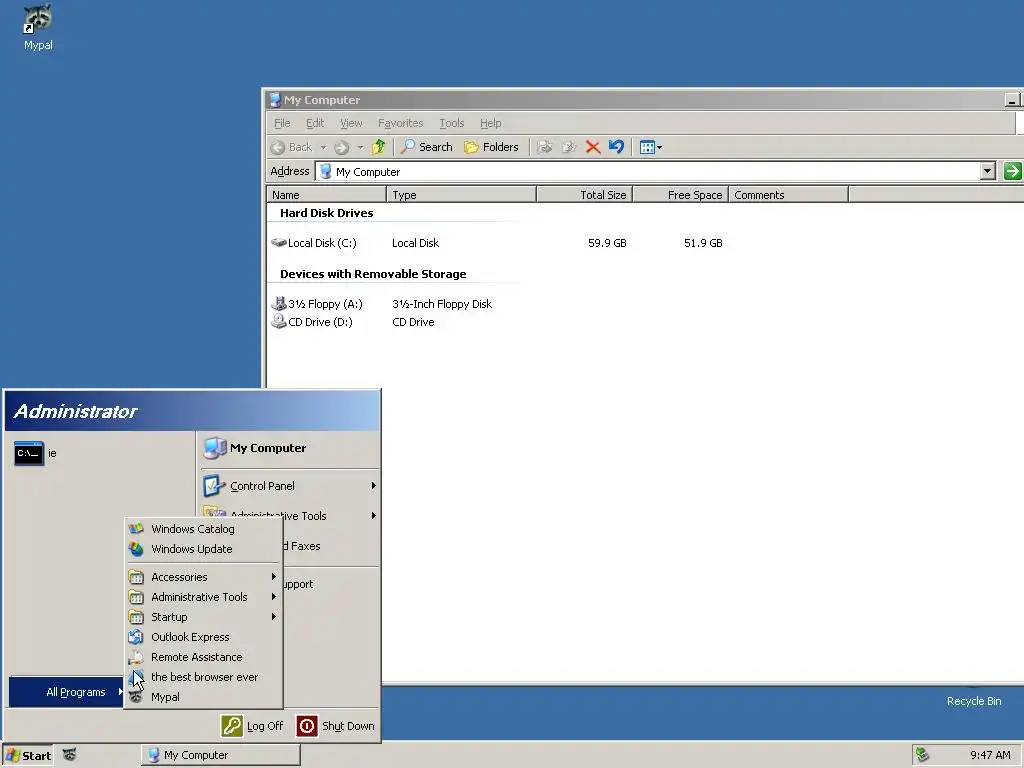Expand Administrative Tools in All Programs list
The height and width of the screenshot is (768, 1024).
coord(202,597)
